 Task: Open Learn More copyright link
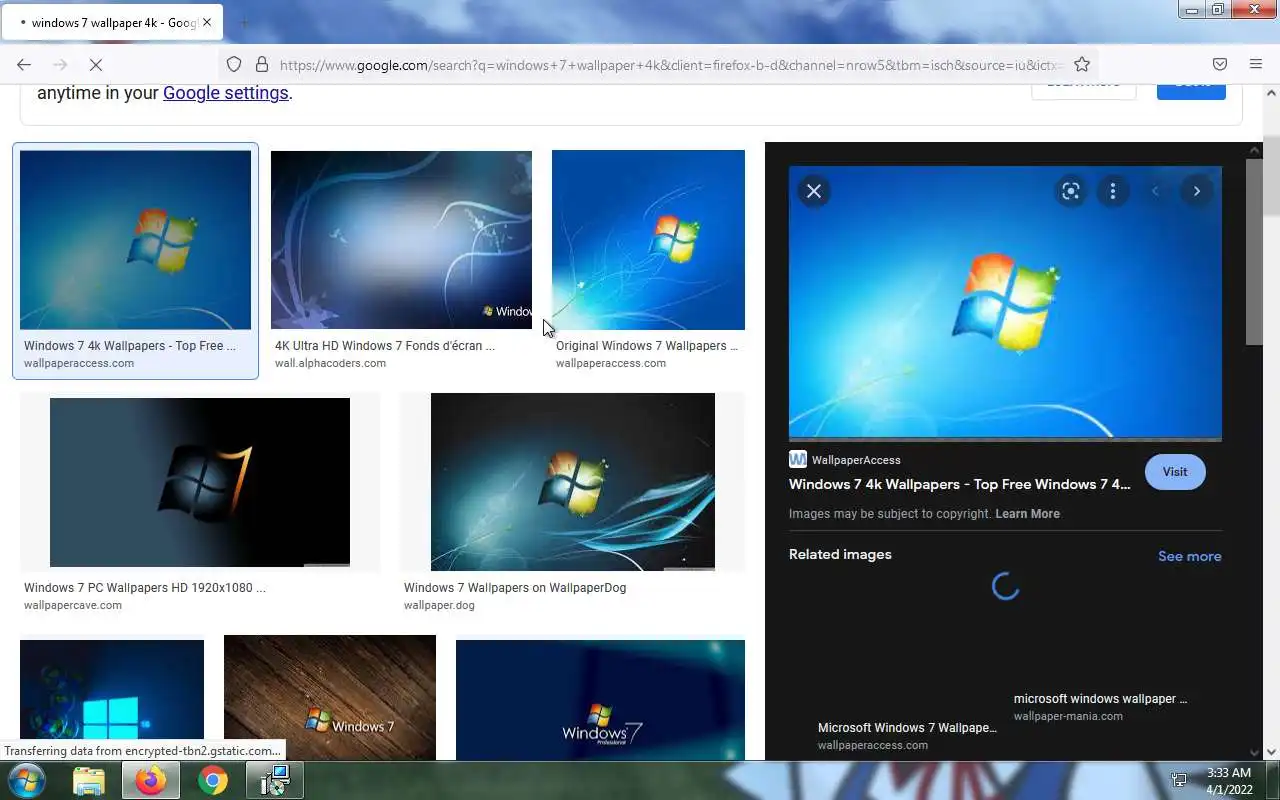[1027, 514]
